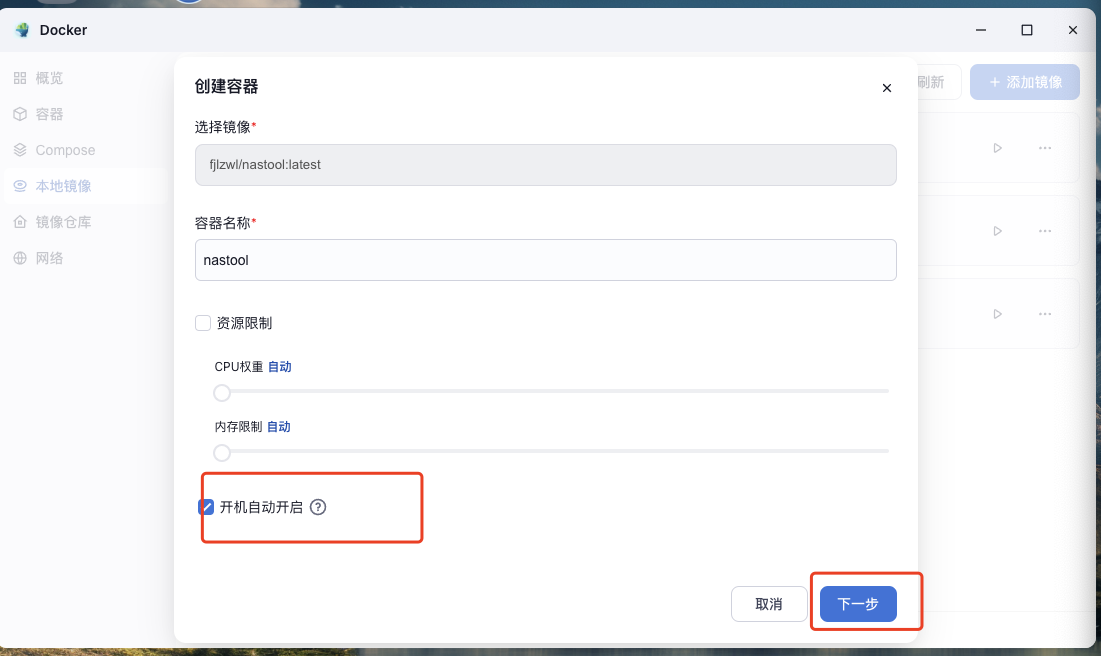Click the 镜像仓库 house icon
Viewport: 1101px width, 656px height.
point(20,222)
